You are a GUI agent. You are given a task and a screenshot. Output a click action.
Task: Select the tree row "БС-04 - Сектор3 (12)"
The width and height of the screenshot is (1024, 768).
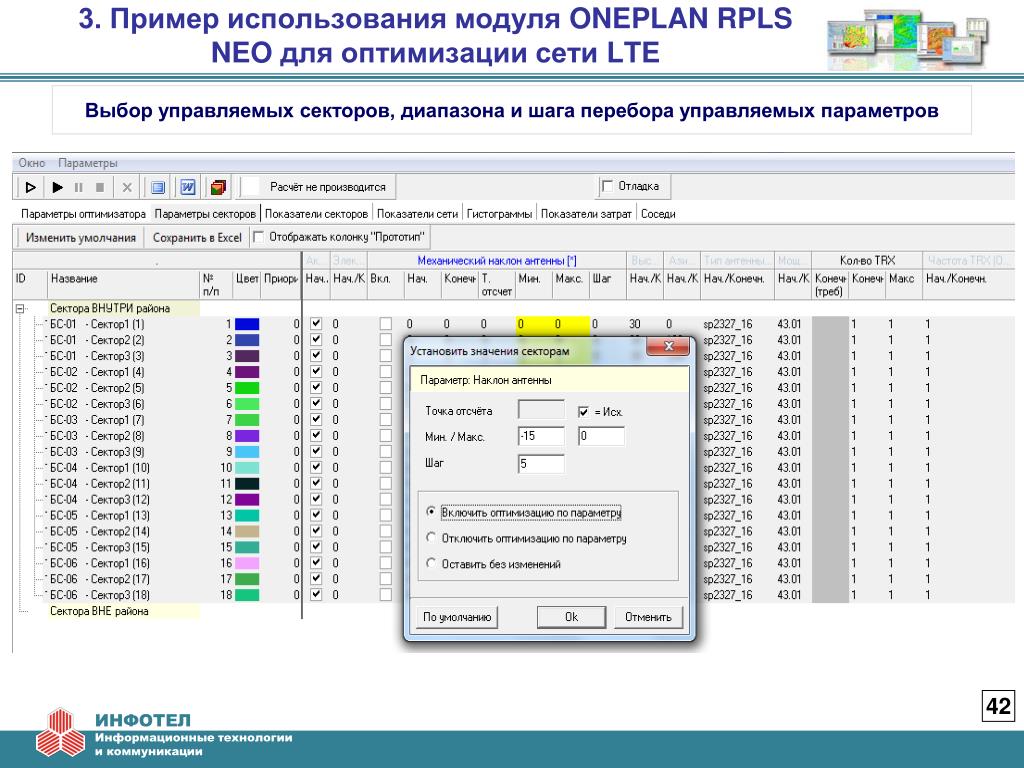pyautogui.click(x=100, y=499)
